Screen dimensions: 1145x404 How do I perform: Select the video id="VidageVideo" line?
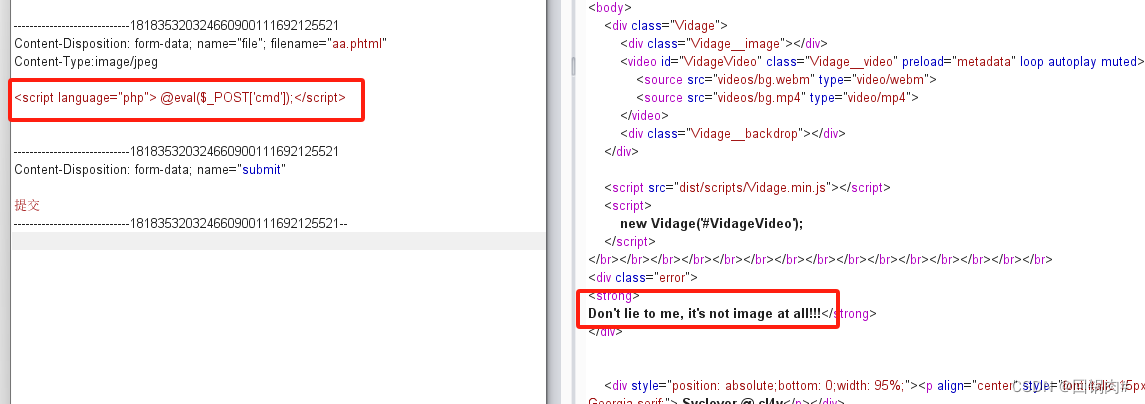tap(881, 61)
